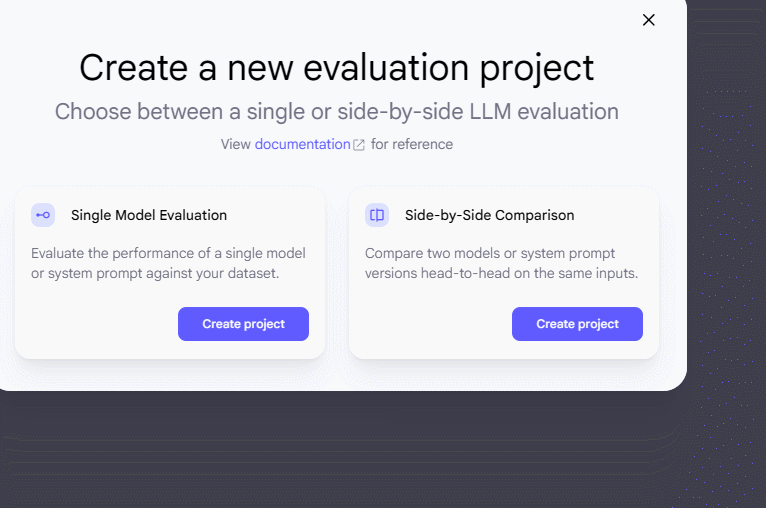
Task: Close the evaluation project dialog
Action: pyautogui.click(x=648, y=20)
